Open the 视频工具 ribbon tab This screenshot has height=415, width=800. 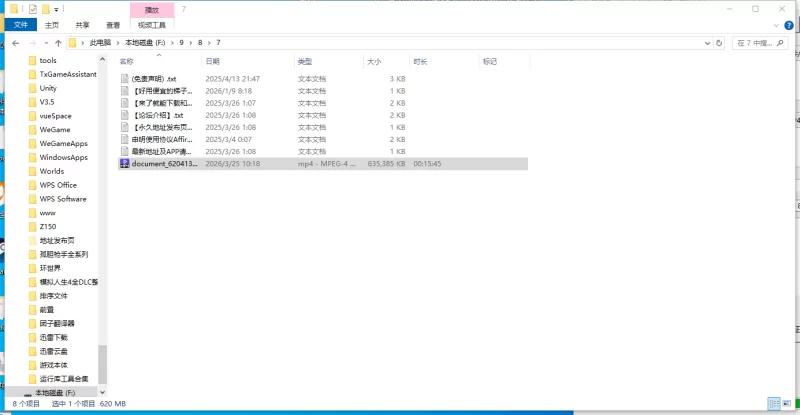pyautogui.click(x=152, y=25)
